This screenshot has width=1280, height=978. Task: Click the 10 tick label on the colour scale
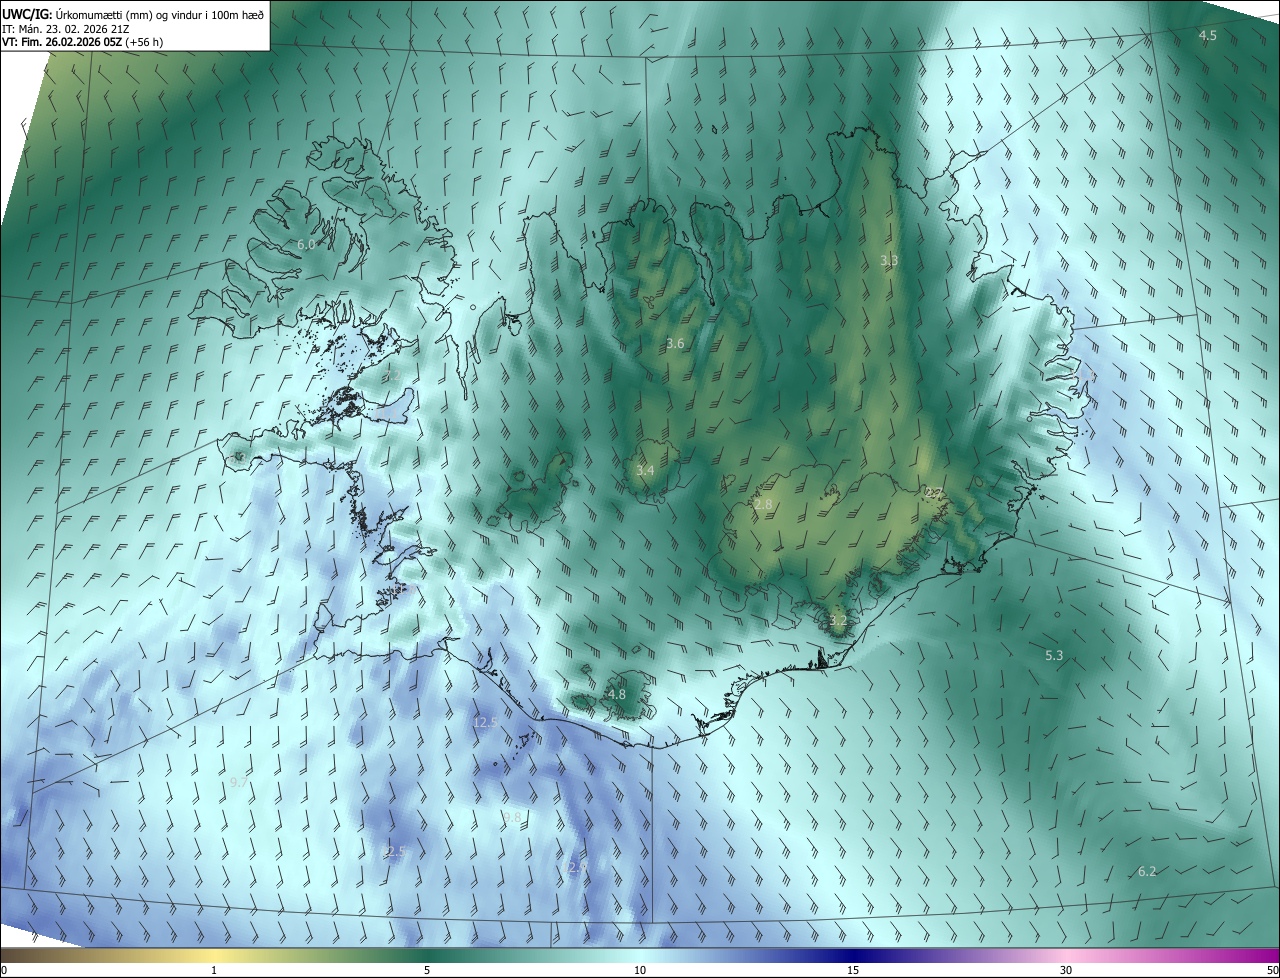[640, 970]
